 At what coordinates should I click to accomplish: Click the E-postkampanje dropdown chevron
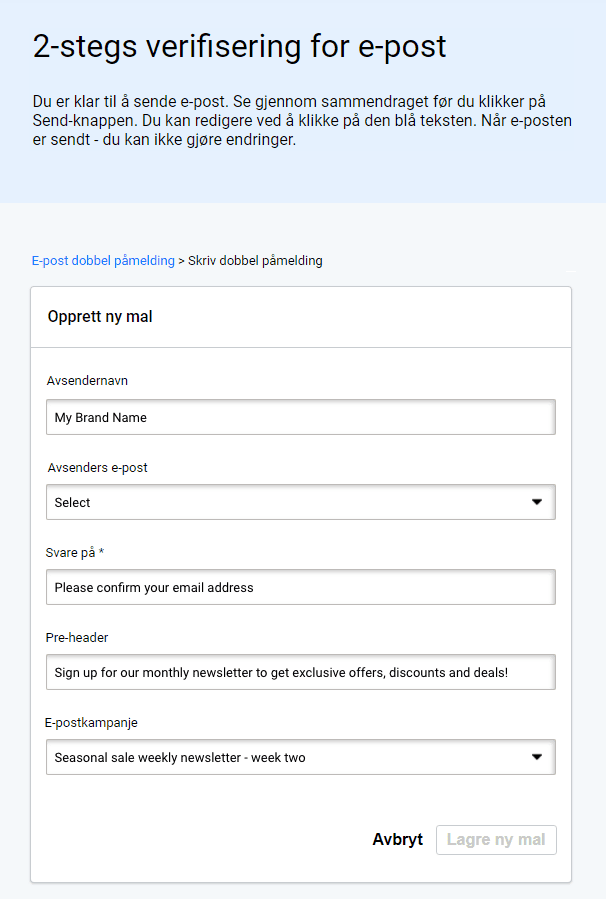pos(538,757)
